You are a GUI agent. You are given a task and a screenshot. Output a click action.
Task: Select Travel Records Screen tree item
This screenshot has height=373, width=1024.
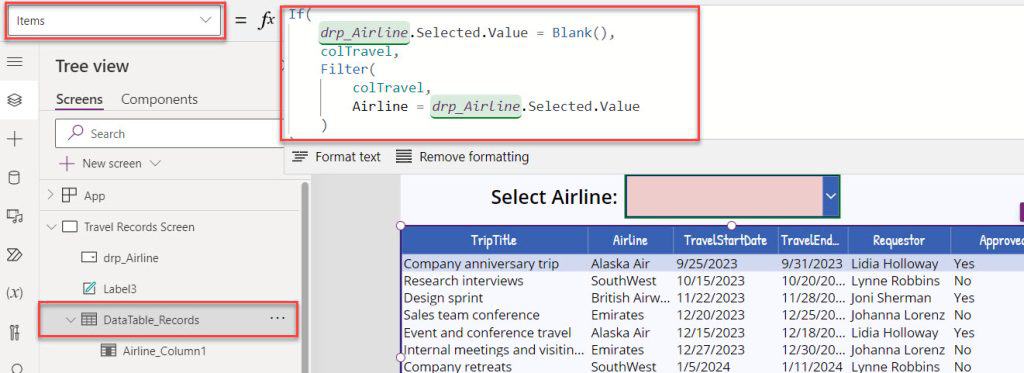139,227
